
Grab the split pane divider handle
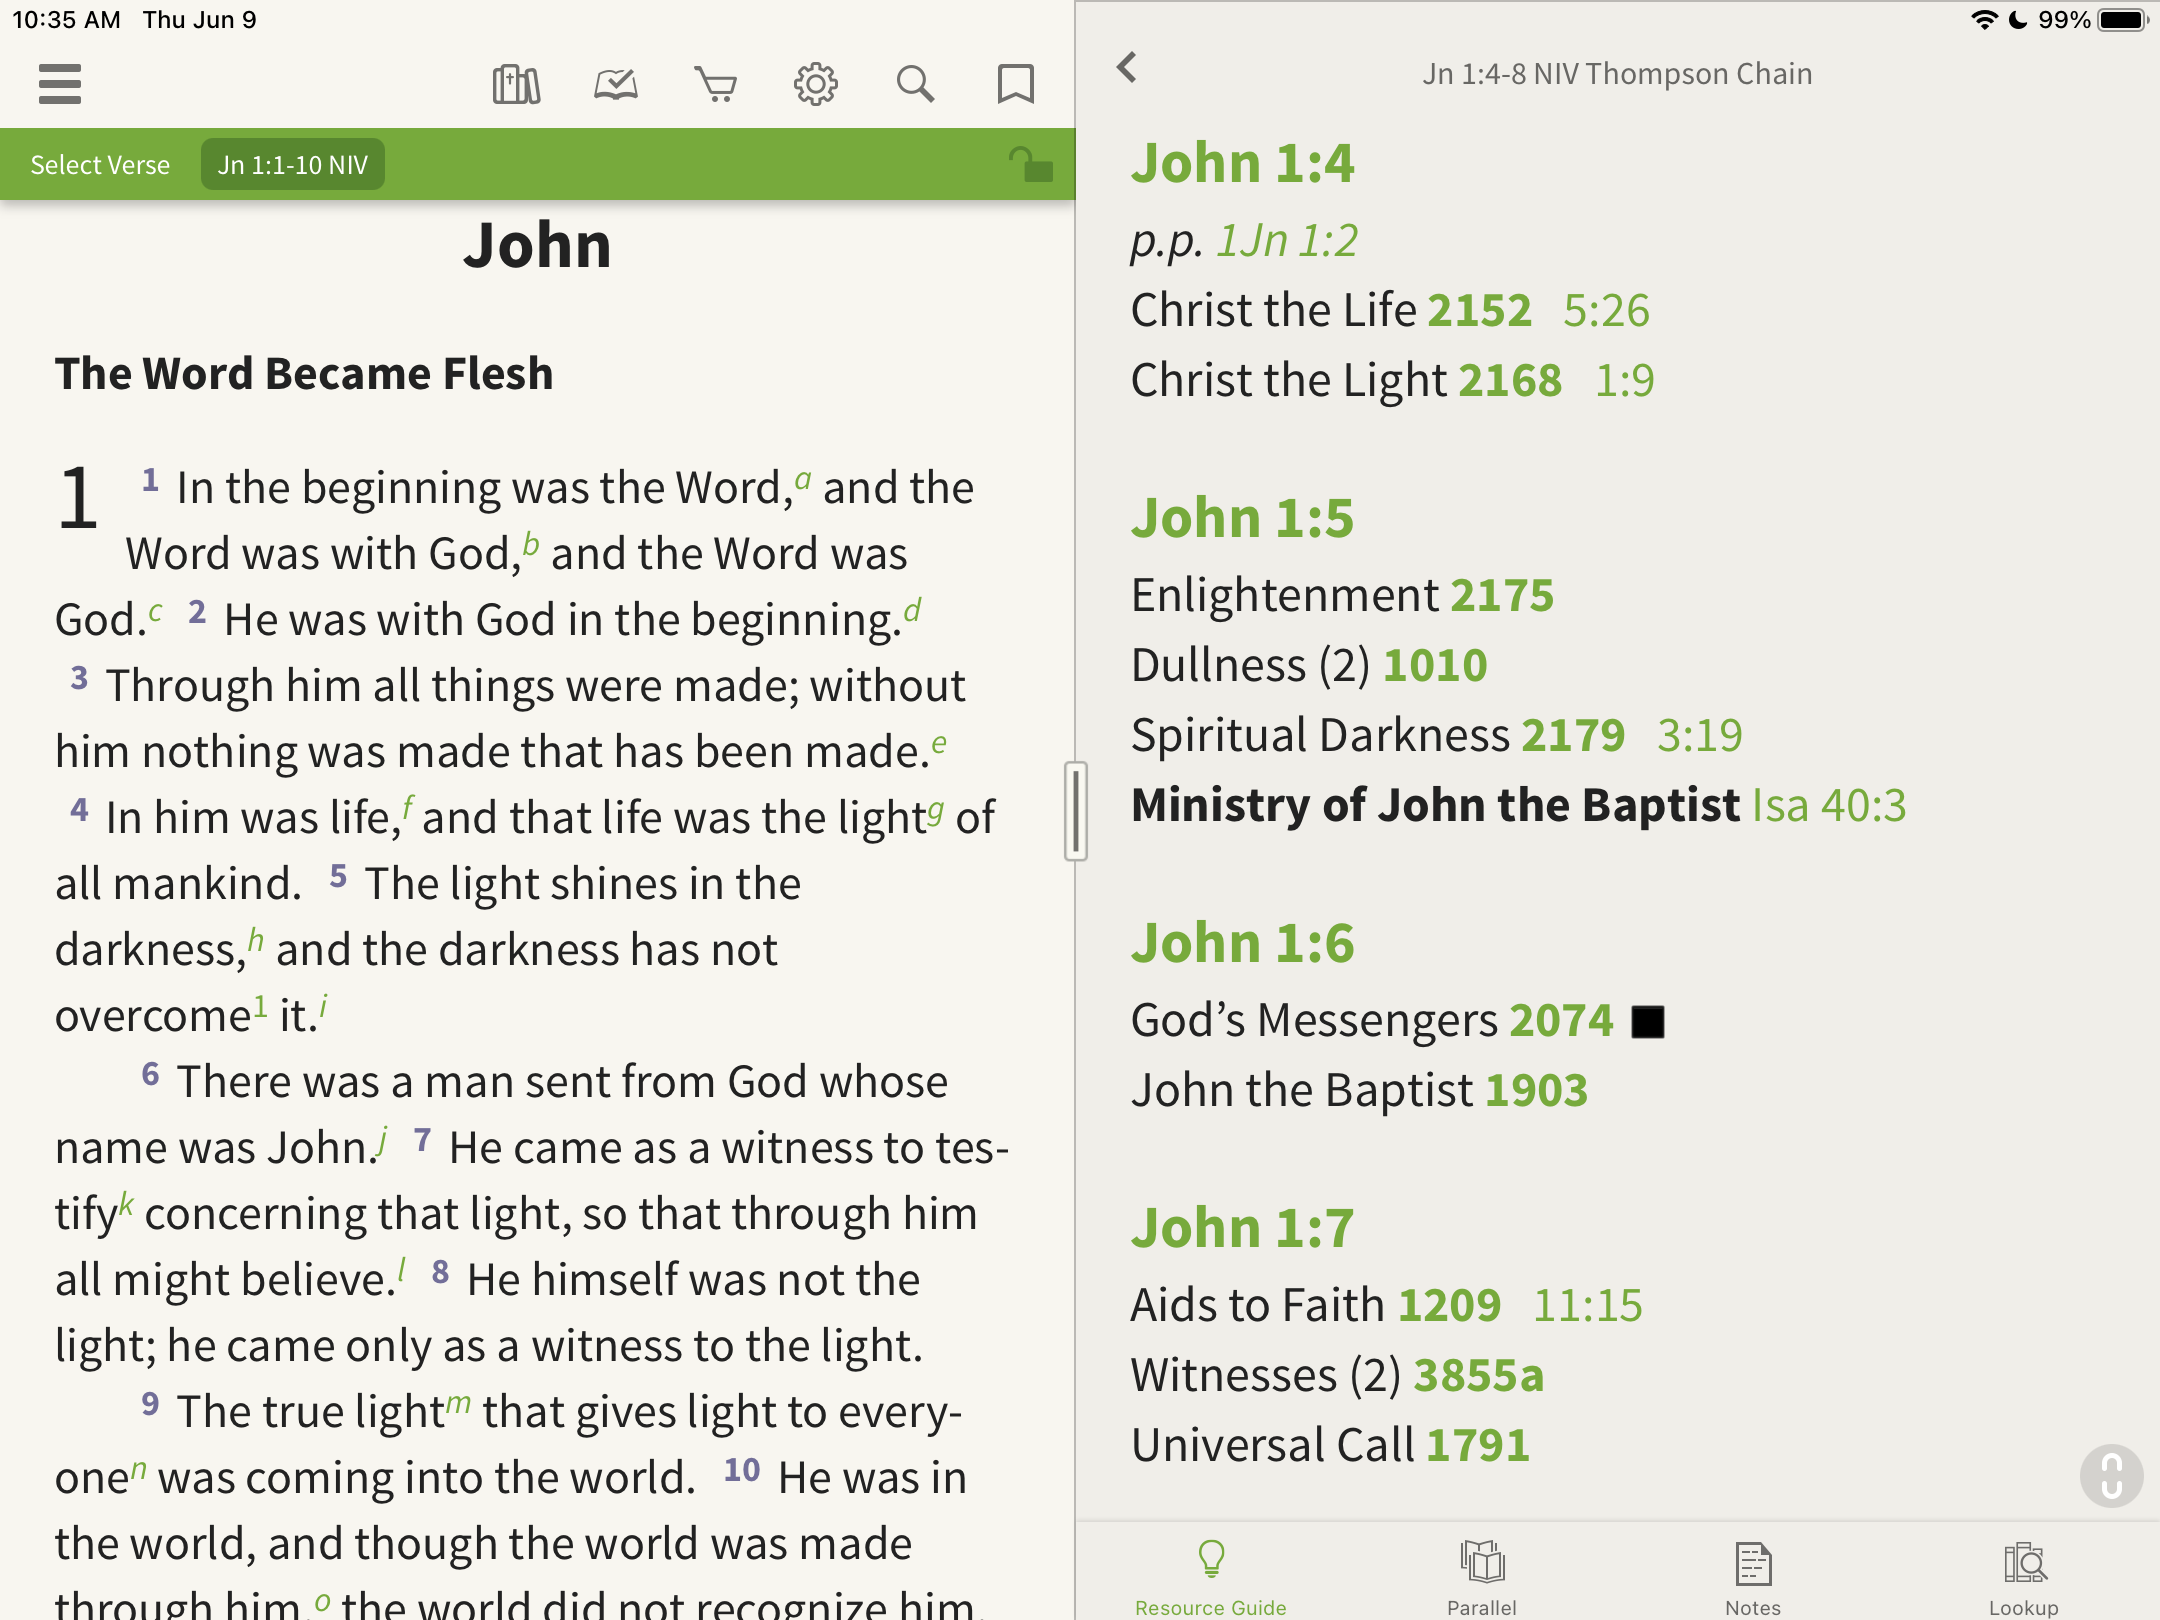click(x=1076, y=811)
